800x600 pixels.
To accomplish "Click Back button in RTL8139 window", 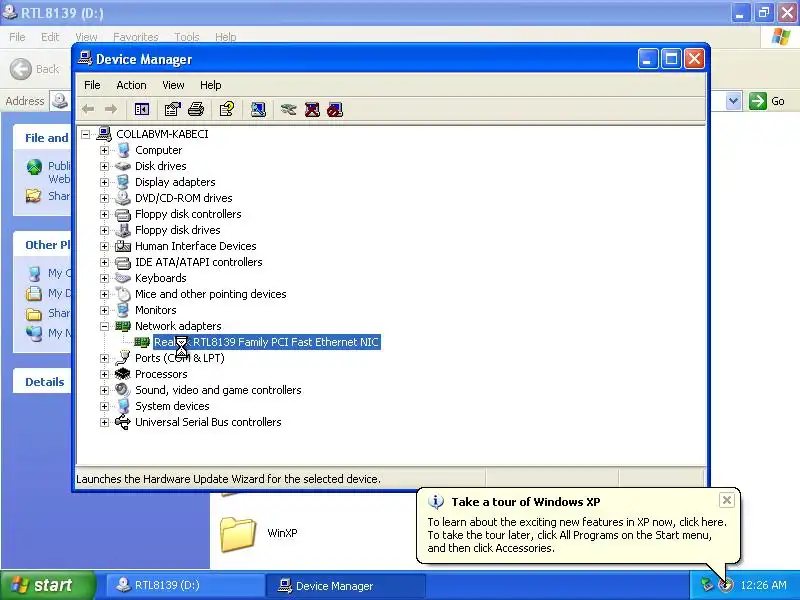I will pos(35,69).
